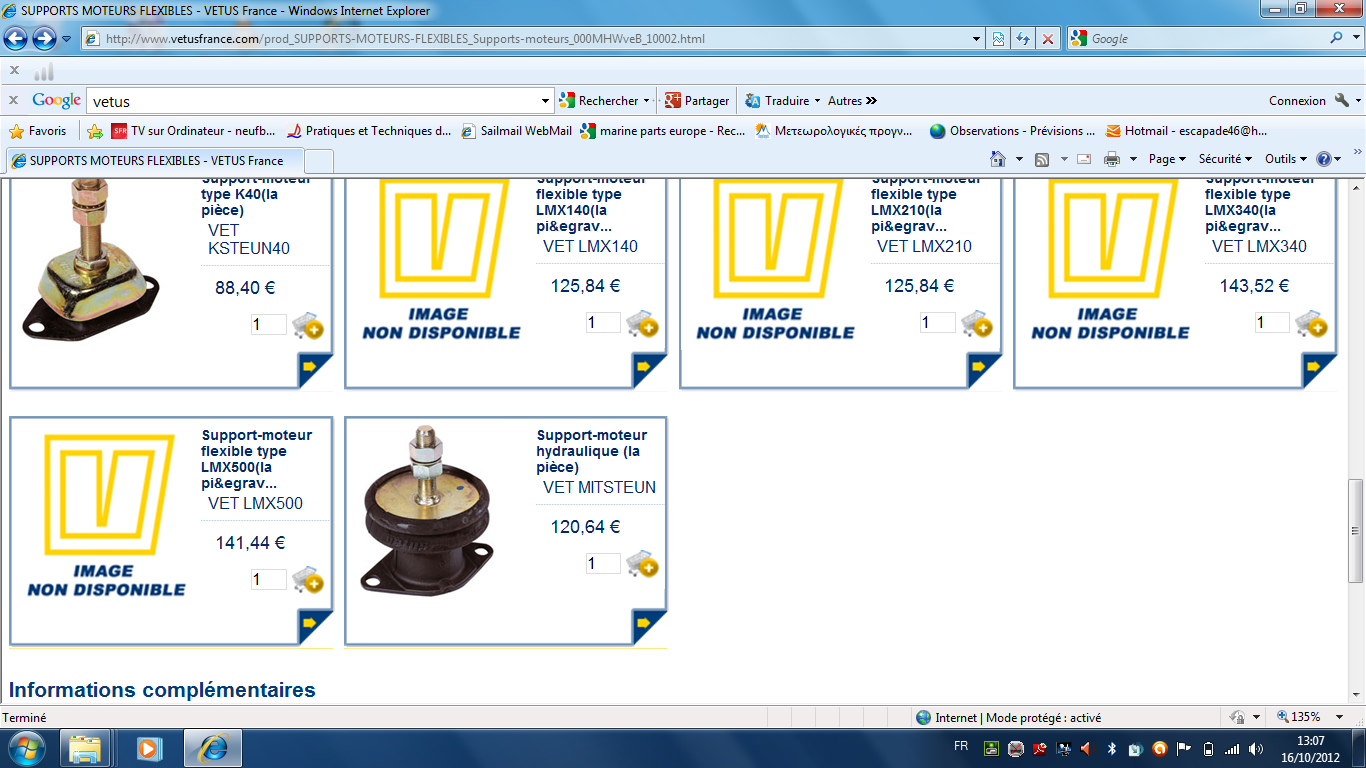Add LMX500 to cart icon
Screen dimensions: 1366x768
click(308, 580)
